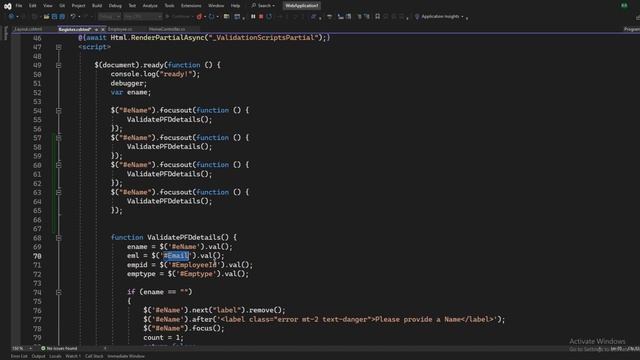Pin the Register.cshtml tab
The width and height of the screenshot is (640, 360).
tap(96, 29)
